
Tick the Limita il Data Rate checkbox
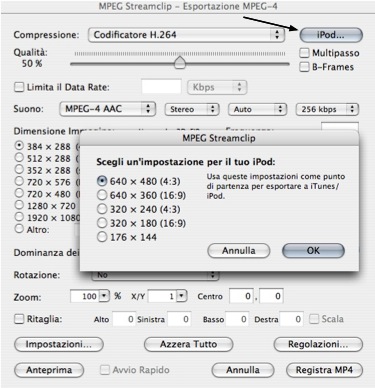19,87
